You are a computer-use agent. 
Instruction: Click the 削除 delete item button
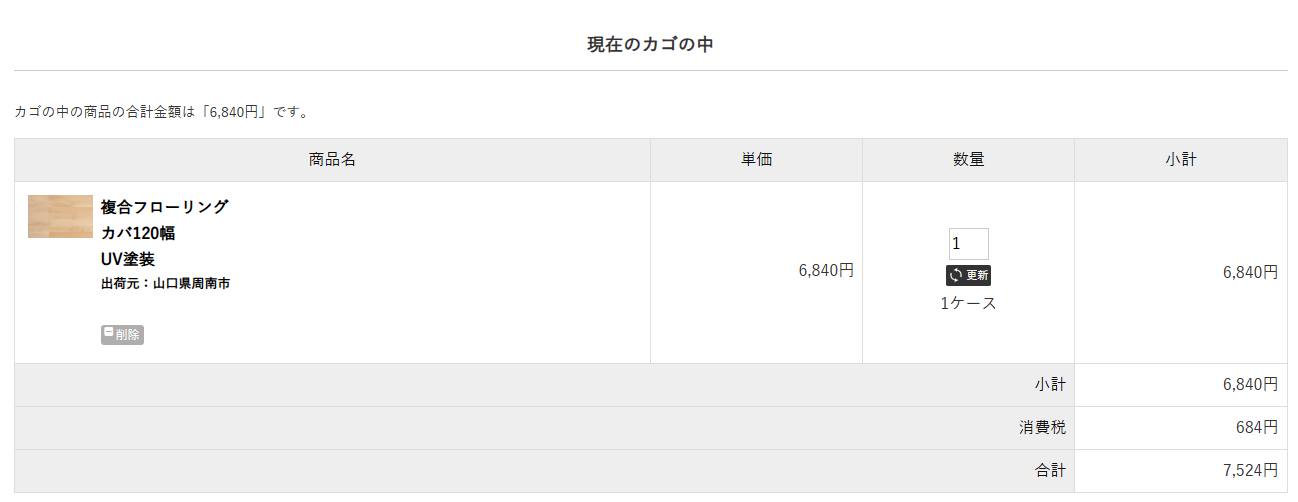[122, 335]
